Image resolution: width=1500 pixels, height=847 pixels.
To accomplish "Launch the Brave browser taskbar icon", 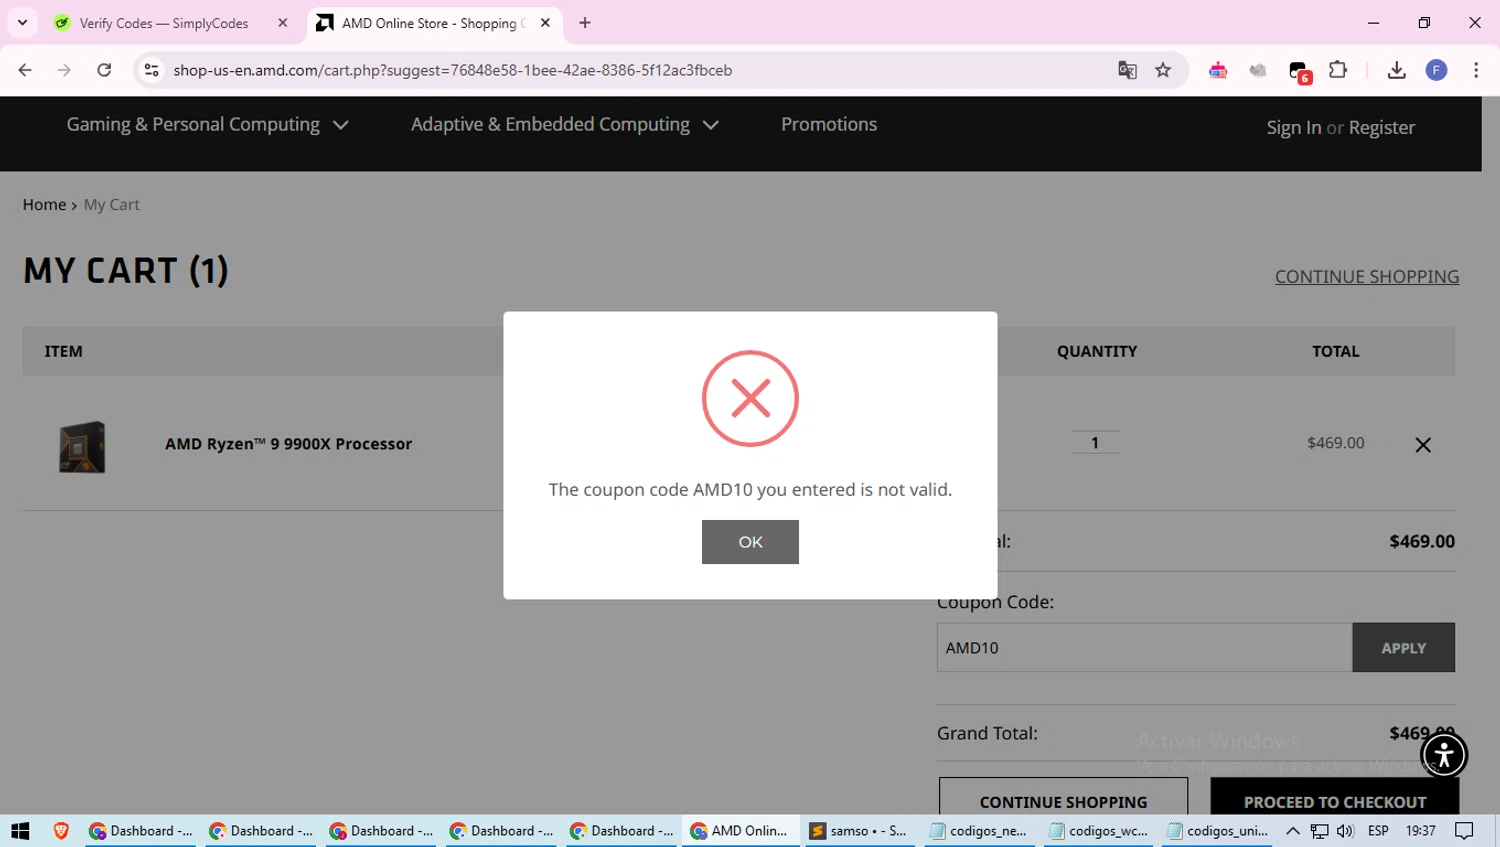I will point(61,831).
